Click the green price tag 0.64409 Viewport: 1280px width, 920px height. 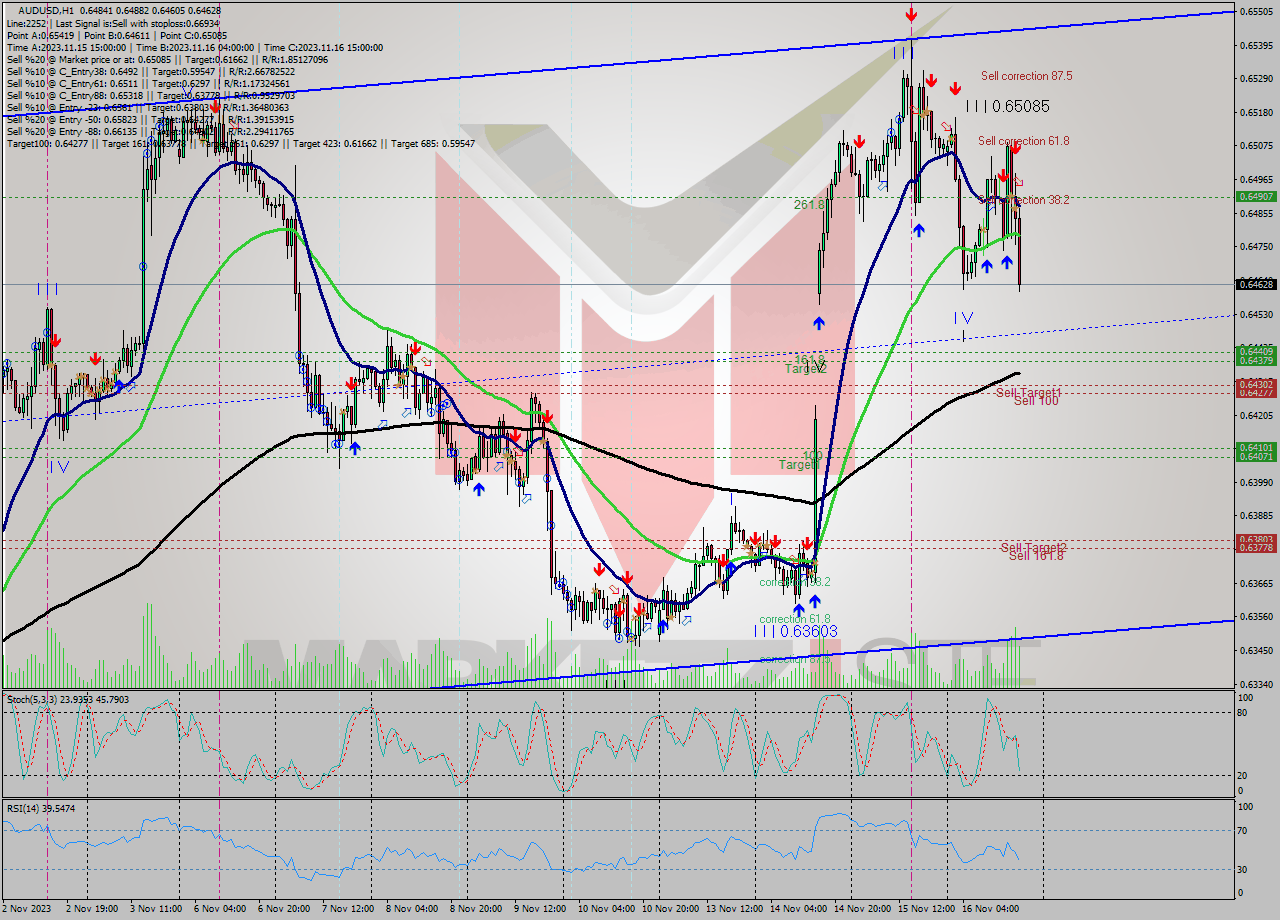pos(1256,351)
